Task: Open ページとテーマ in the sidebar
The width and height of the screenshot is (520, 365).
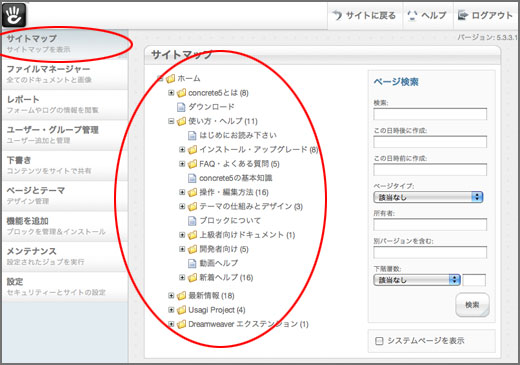Action: coord(65,196)
